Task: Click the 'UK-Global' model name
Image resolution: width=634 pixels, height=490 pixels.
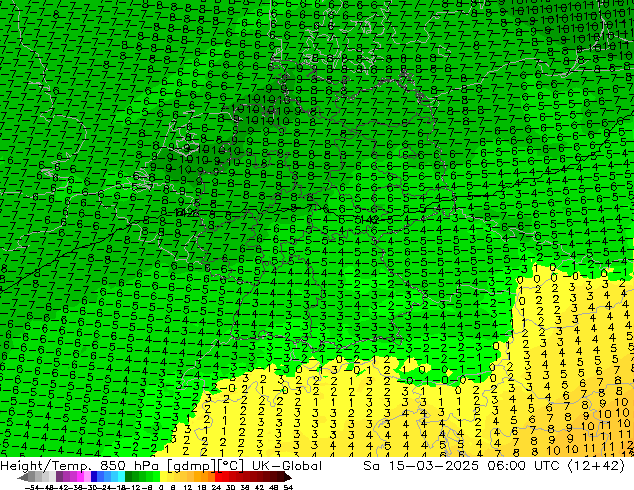Action: (x=287, y=466)
